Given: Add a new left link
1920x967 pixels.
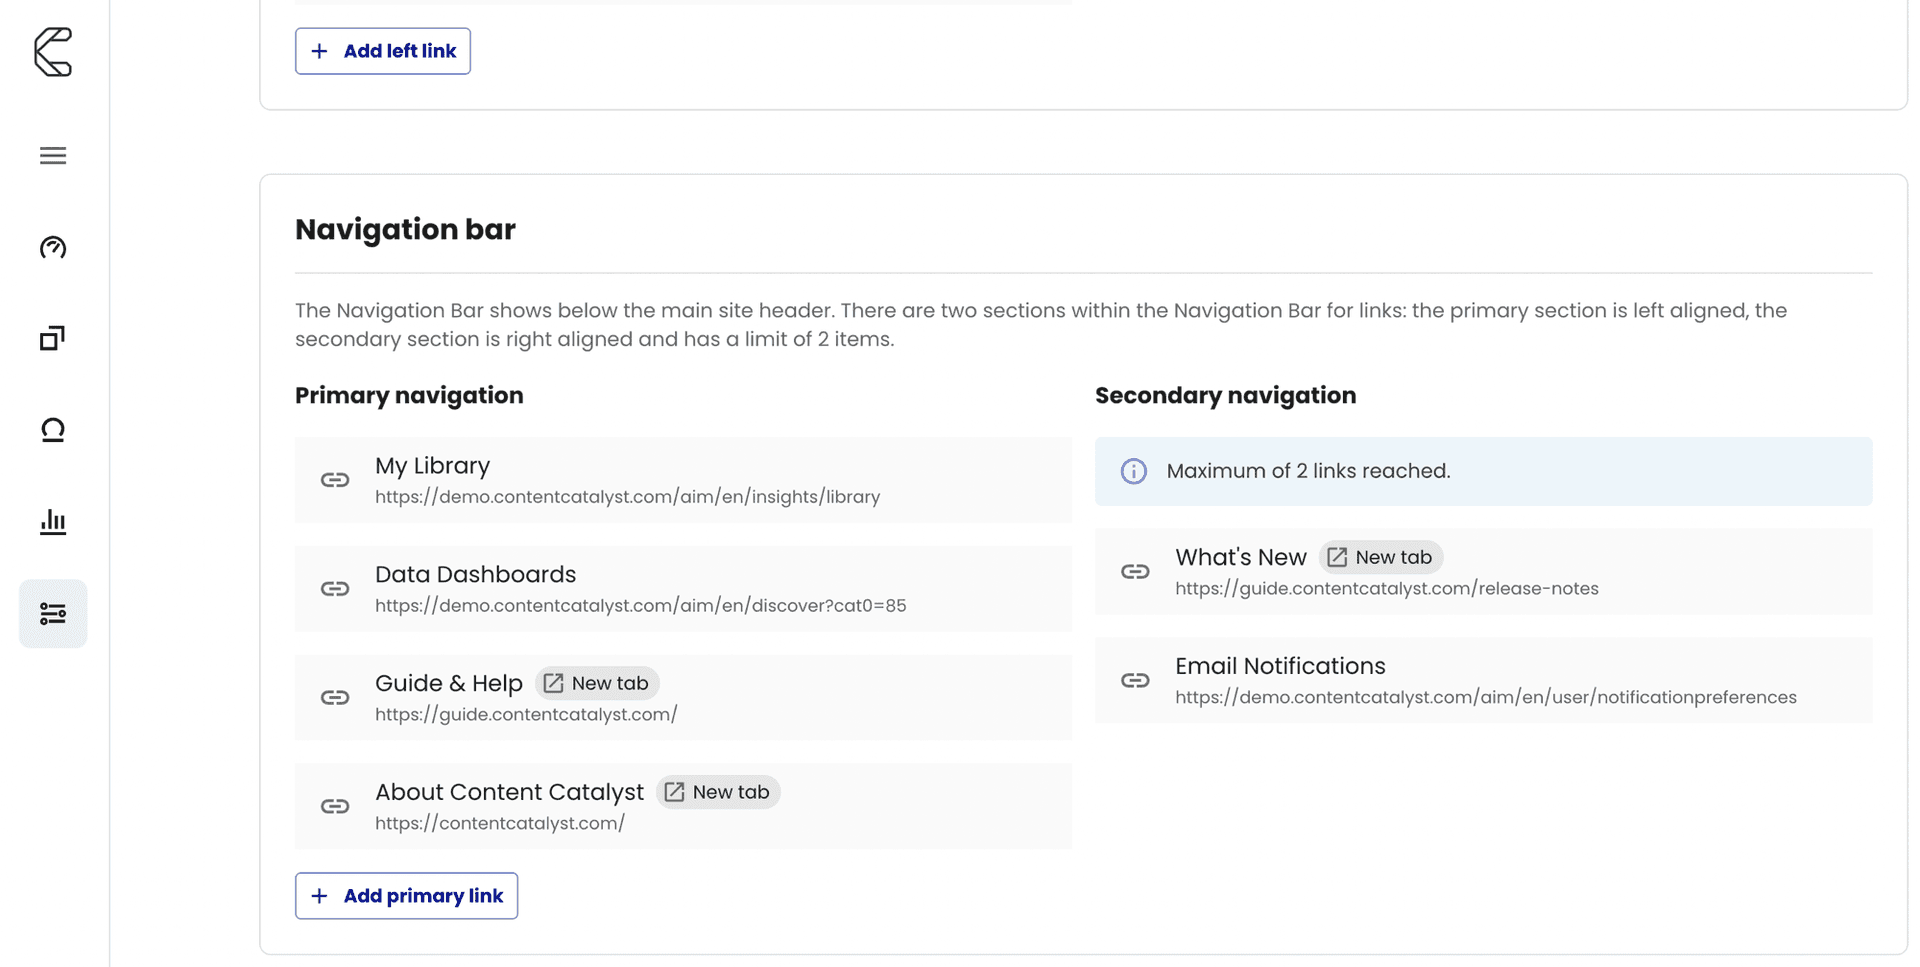Looking at the screenshot, I should 383,51.
